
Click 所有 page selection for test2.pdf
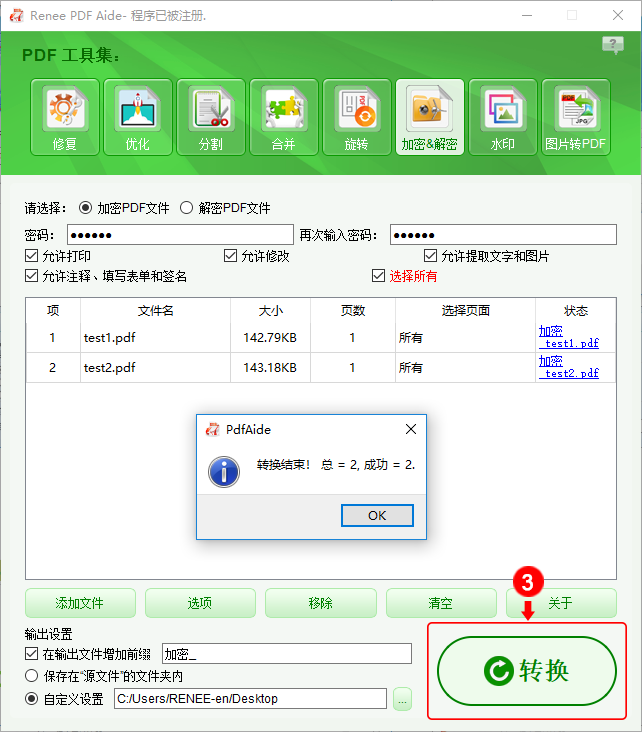(x=465, y=367)
